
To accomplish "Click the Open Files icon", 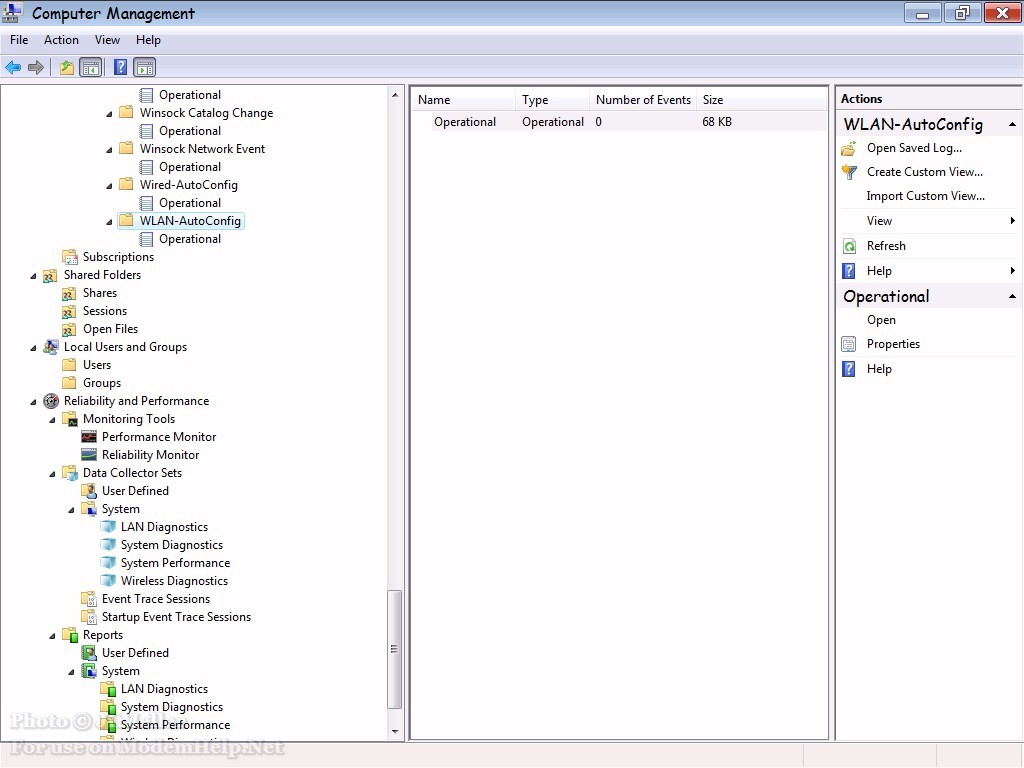I will [69, 330].
